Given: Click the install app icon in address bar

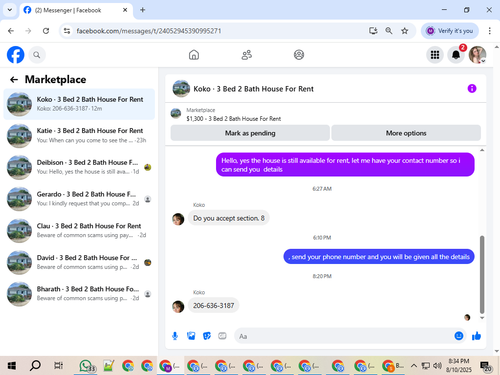Looking at the screenshot, I should click(x=373, y=31).
